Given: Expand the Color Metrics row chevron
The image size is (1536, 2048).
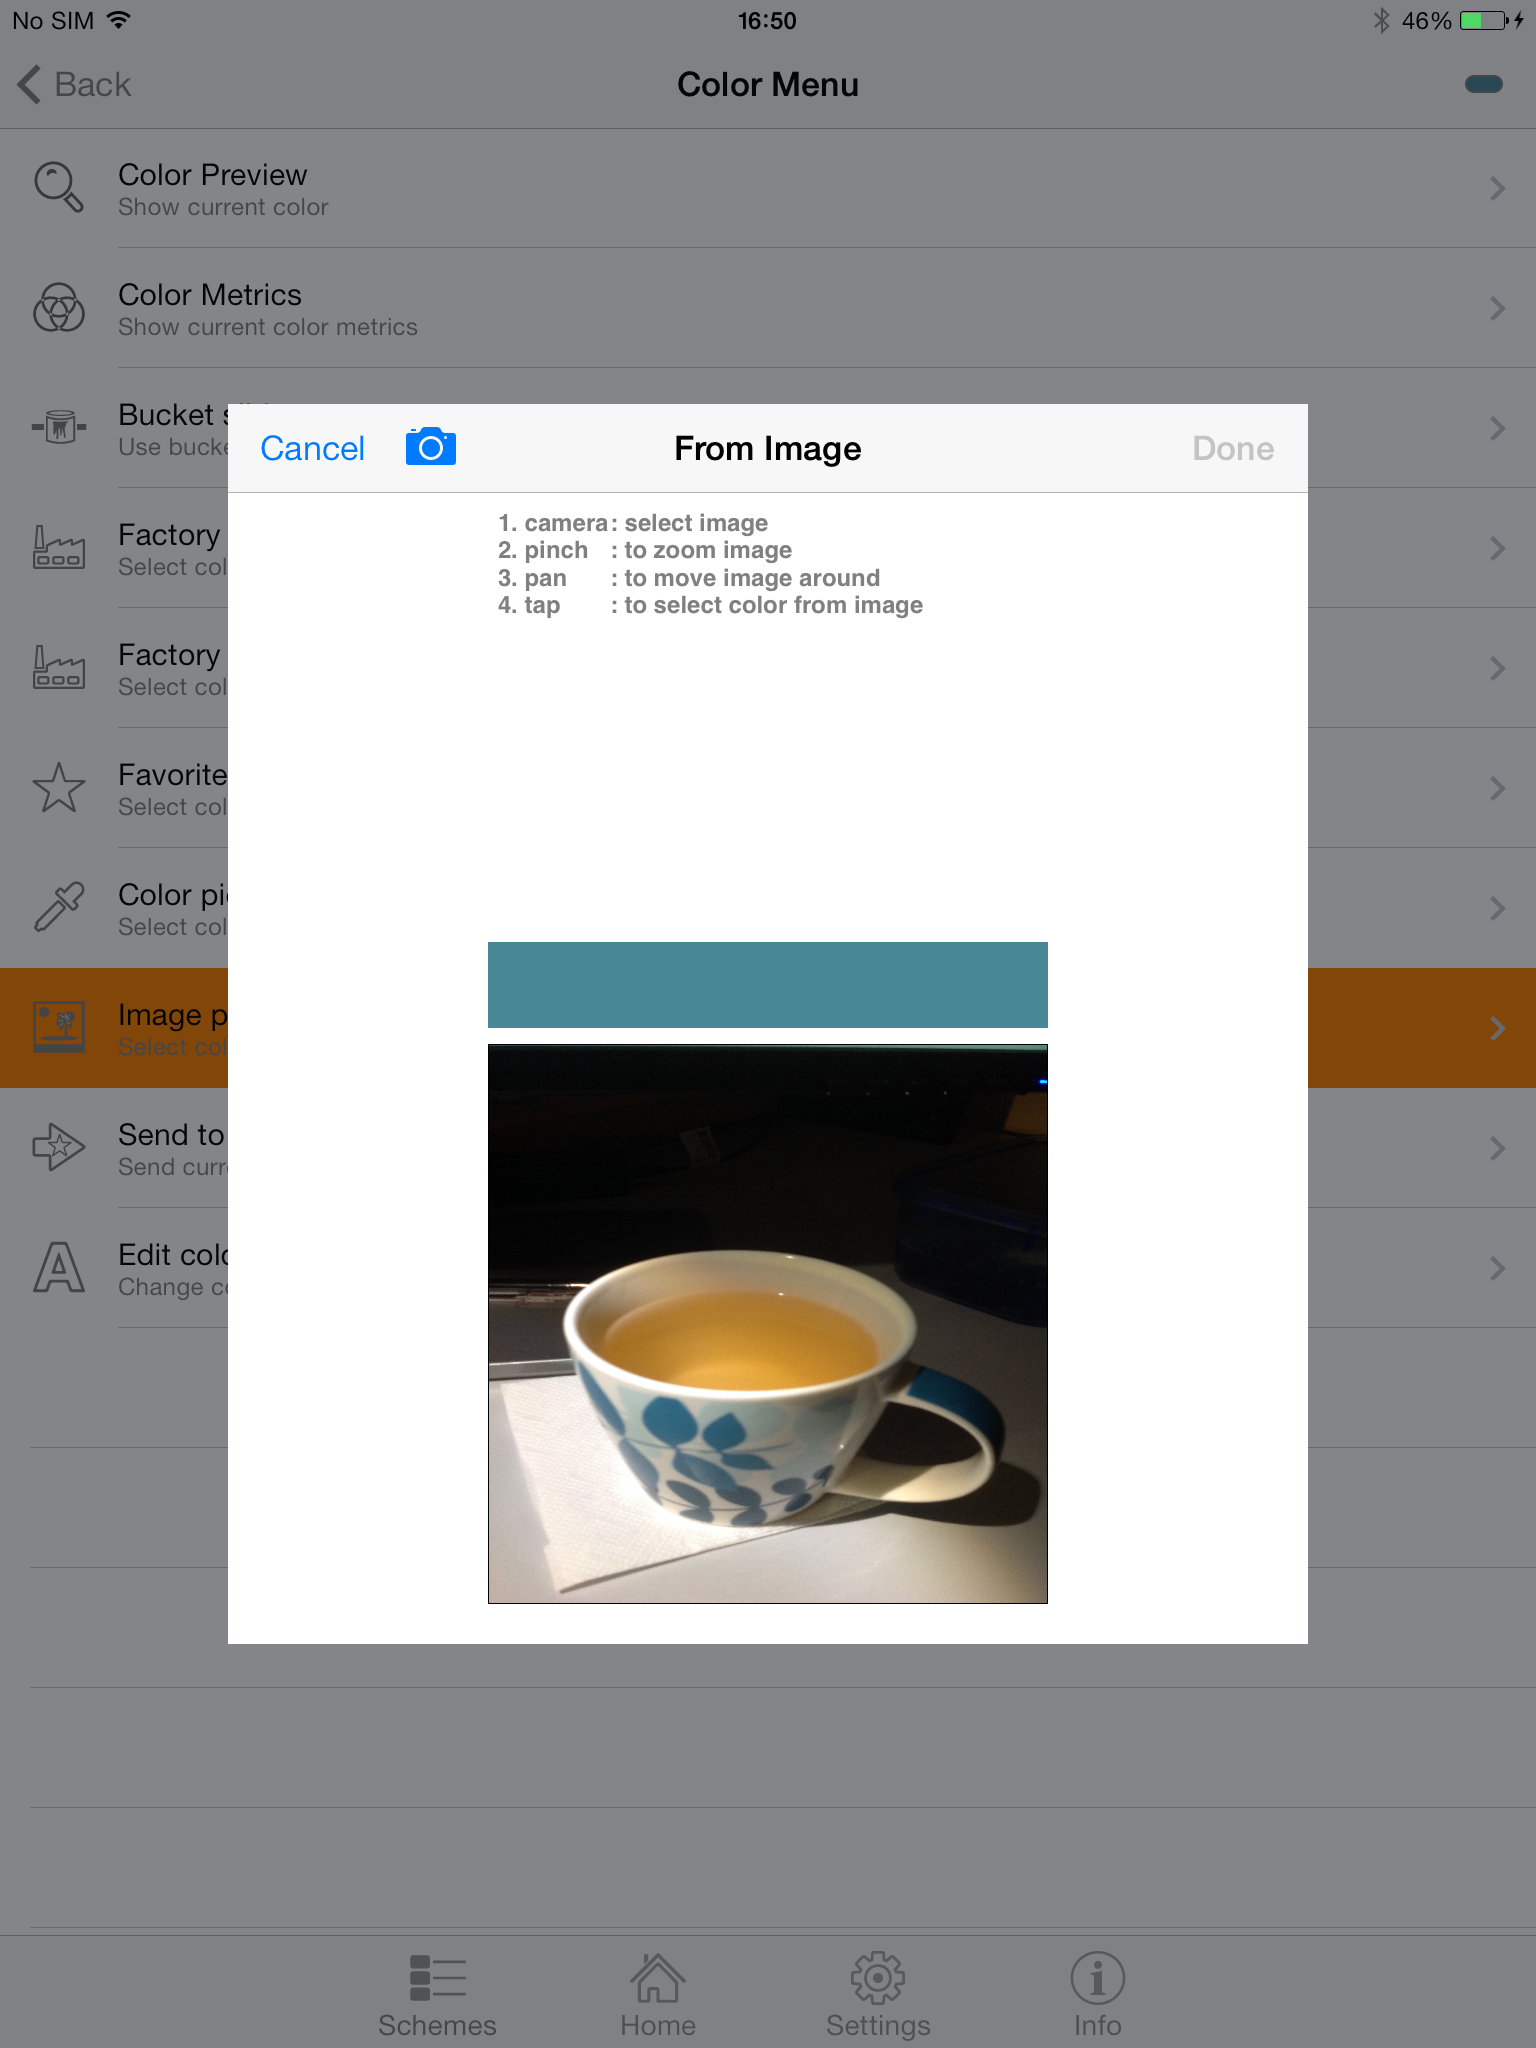Looking at the screenshot, I should (1496, 308).
